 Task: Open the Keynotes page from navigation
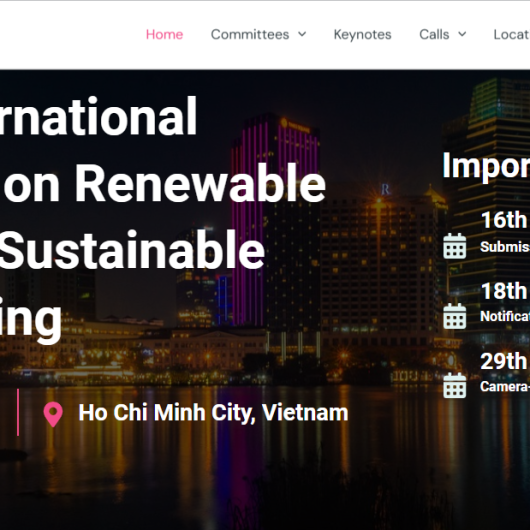click(x=362, y=34)
